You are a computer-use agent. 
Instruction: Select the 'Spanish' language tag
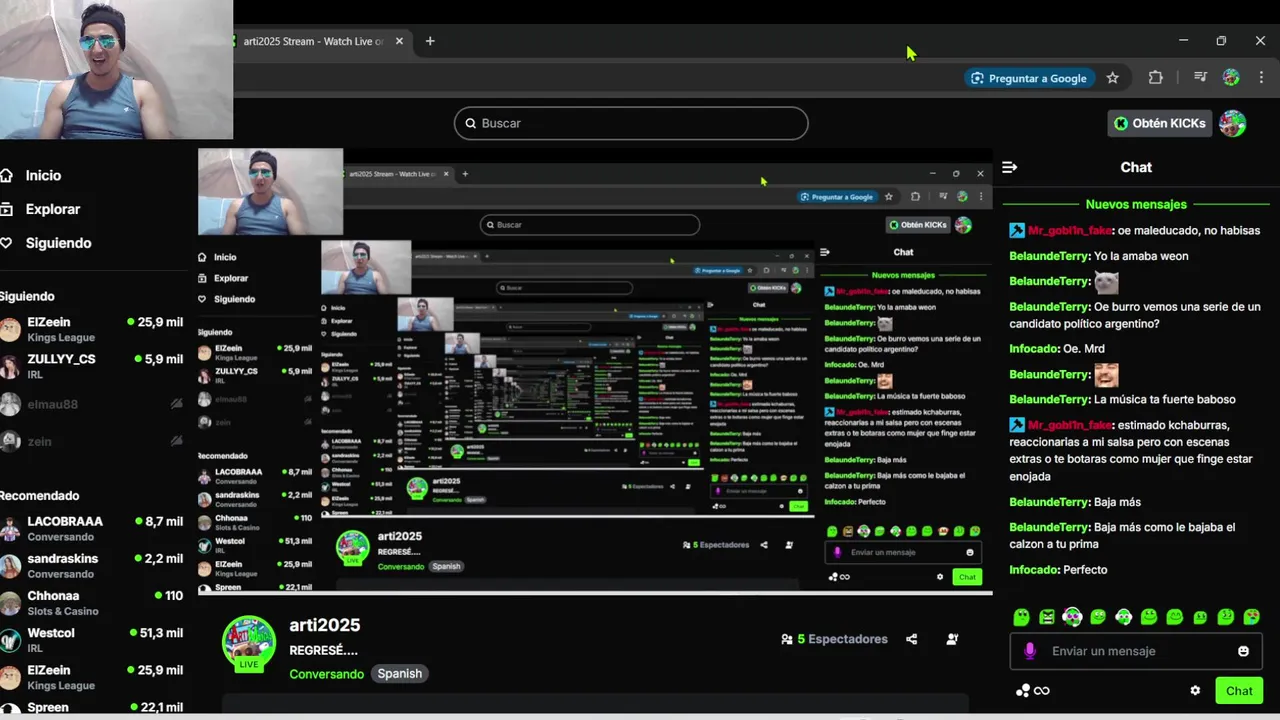coord(399,674)
